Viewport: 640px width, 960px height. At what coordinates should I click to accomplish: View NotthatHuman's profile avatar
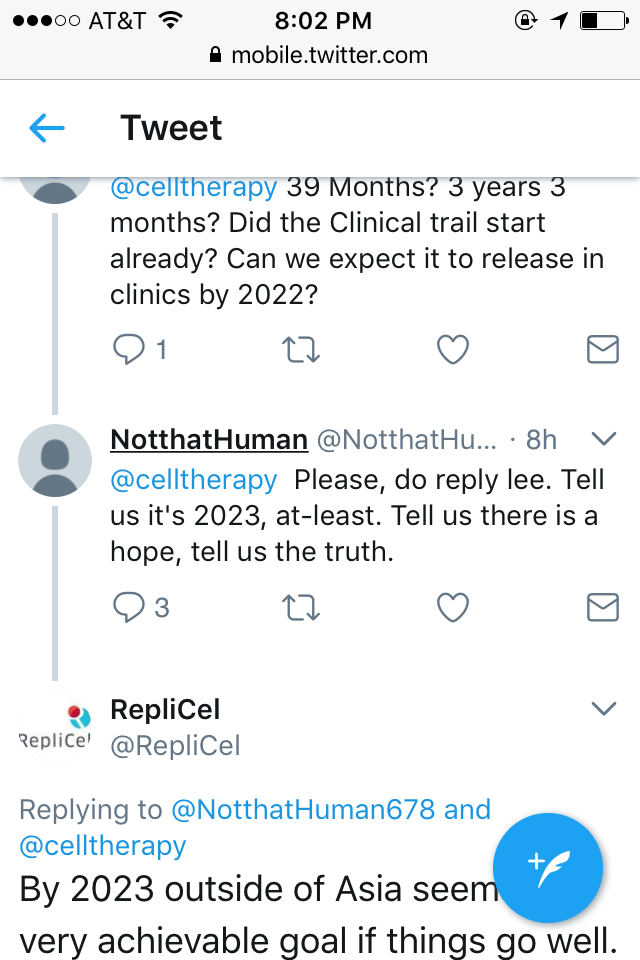point(55,460)
